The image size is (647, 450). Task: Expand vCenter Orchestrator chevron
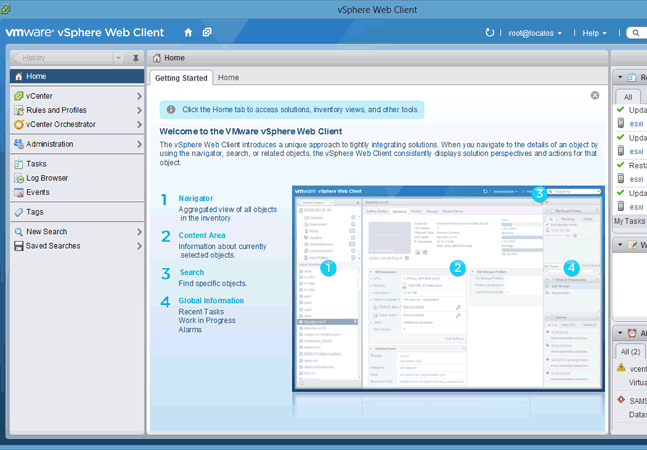coord(139,124)
